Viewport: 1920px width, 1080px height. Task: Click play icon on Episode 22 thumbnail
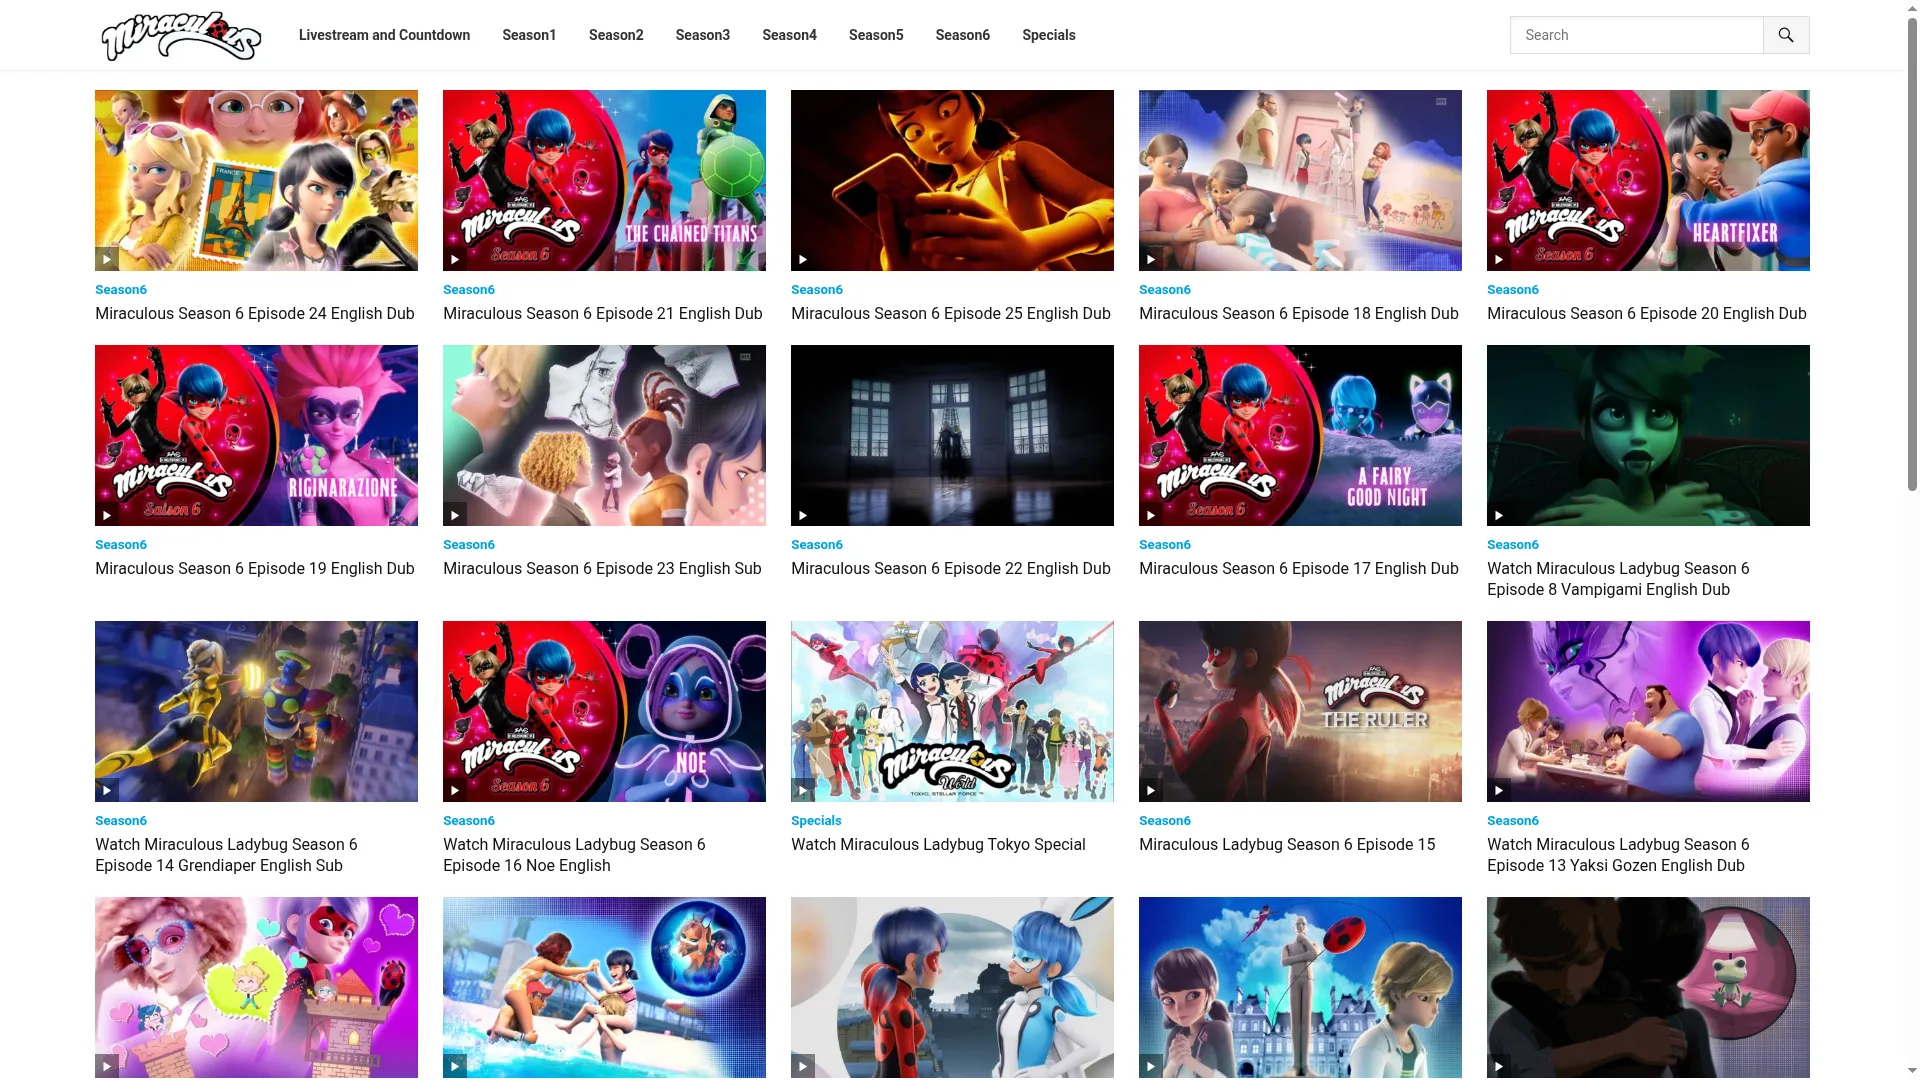(x=803, y=515)
